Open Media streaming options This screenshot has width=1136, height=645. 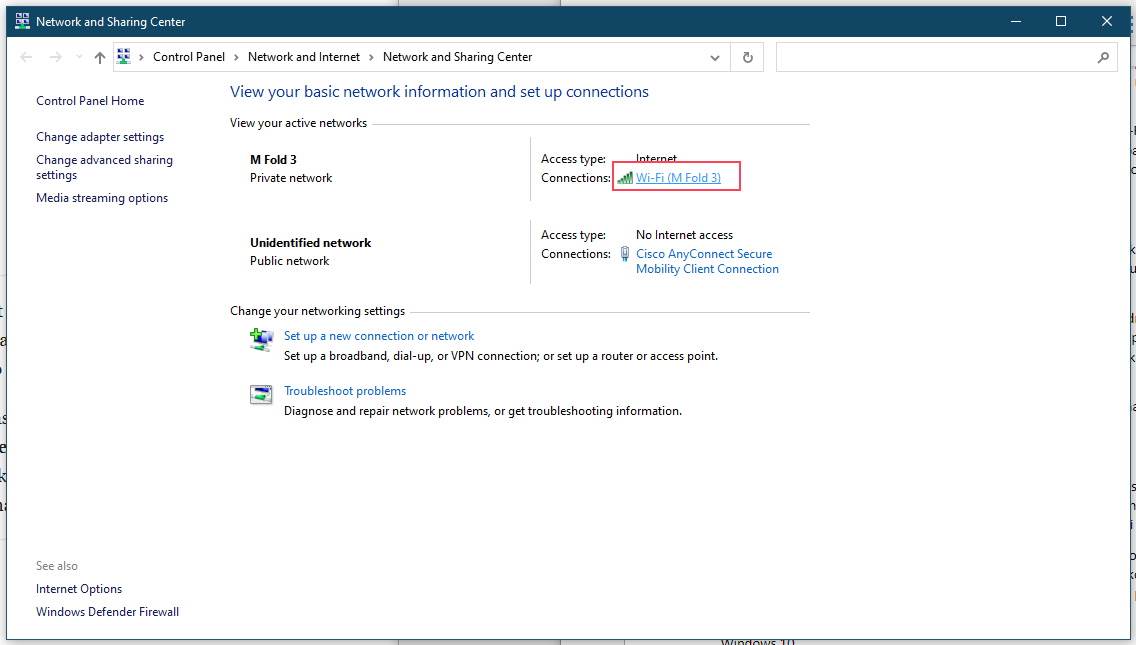[x=102, y=198]
